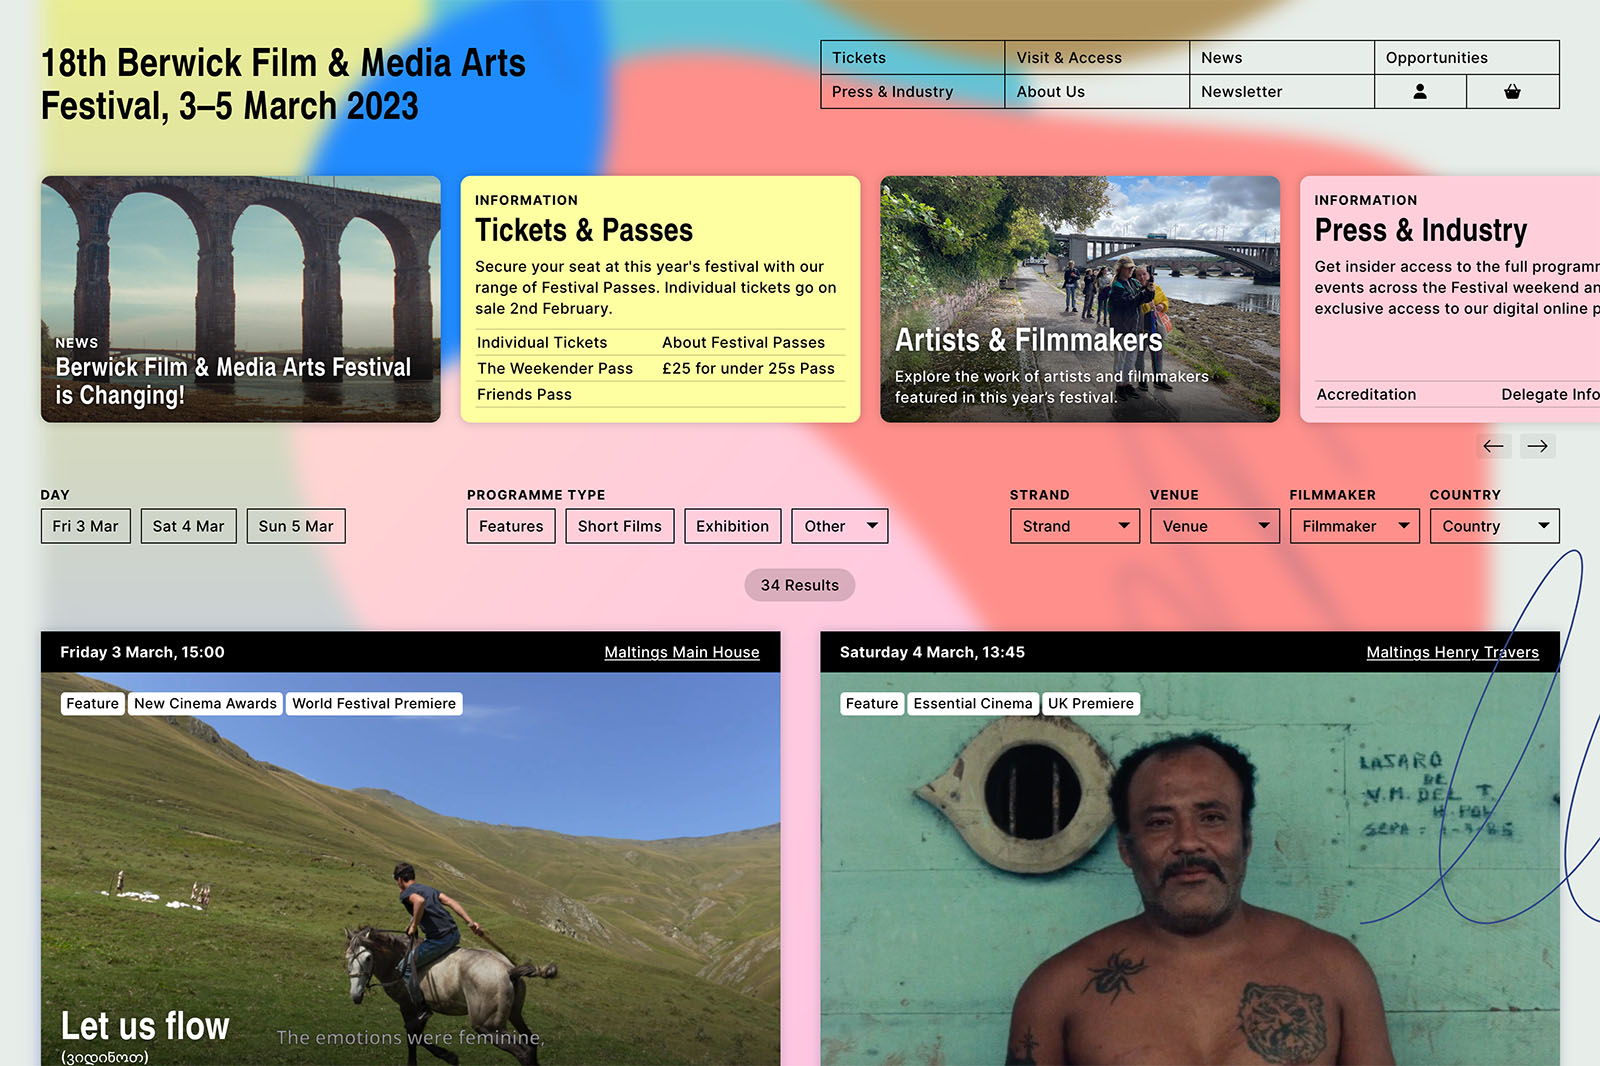
Task: Open the About Us menu item
Action: pyautogui.click(x=1097, y=92)
